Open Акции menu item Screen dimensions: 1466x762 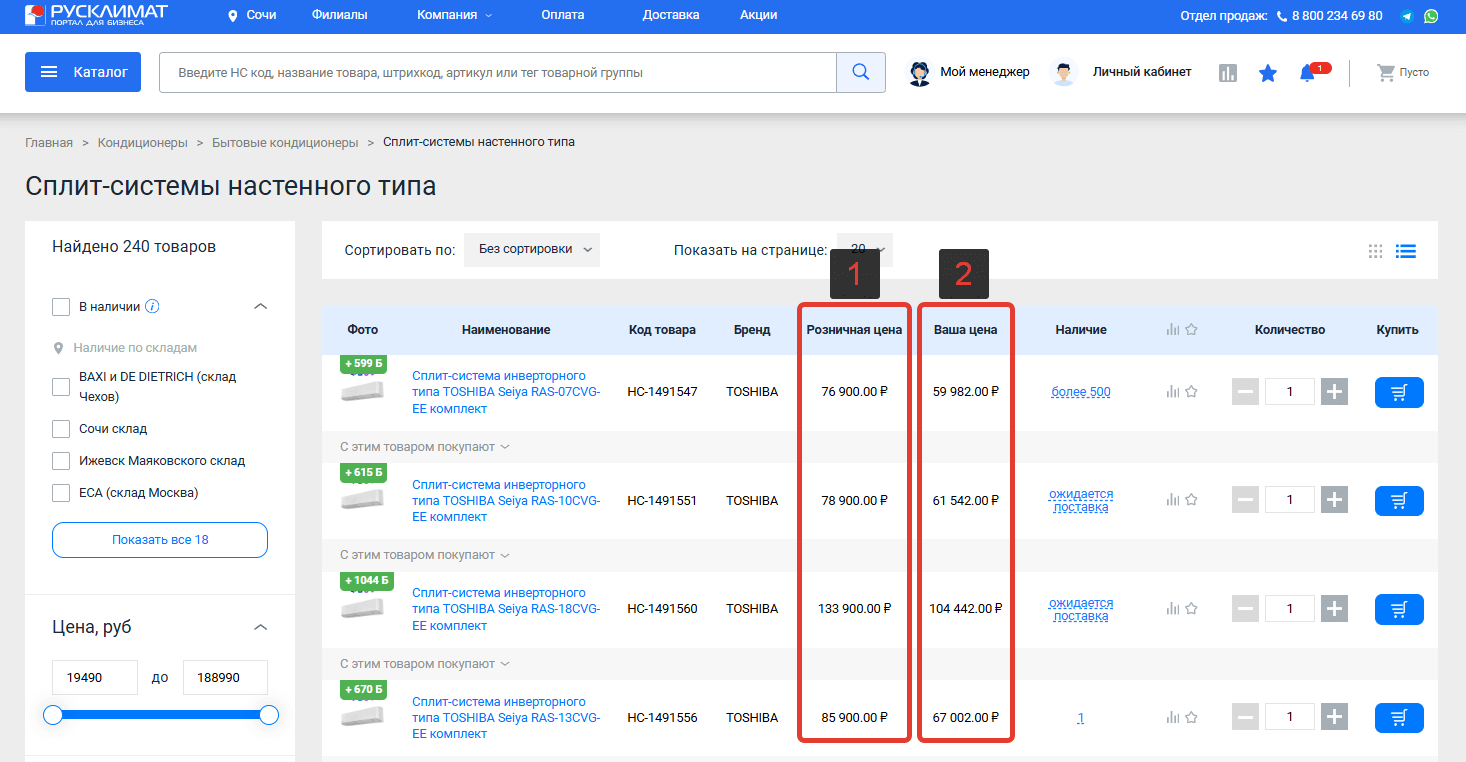pos(759,15)
